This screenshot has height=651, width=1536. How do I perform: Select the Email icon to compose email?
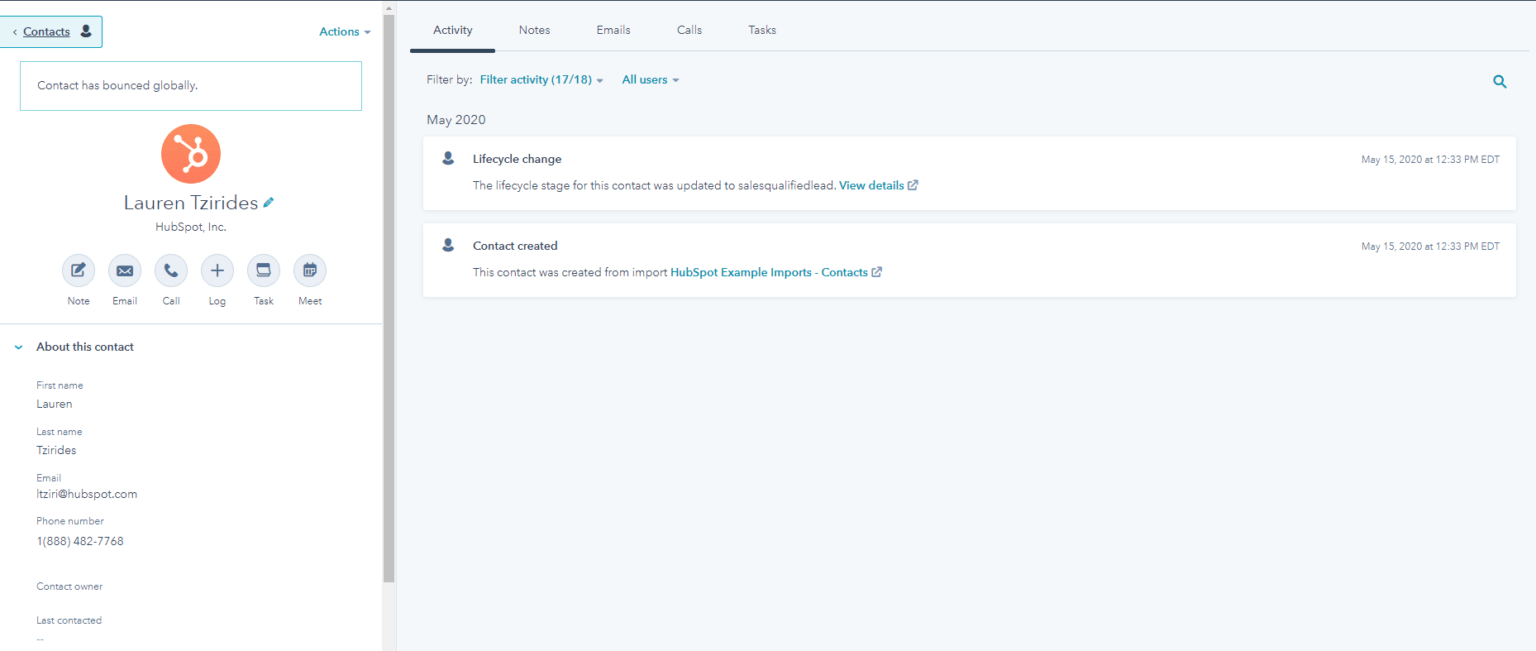[x=124, y=270]
